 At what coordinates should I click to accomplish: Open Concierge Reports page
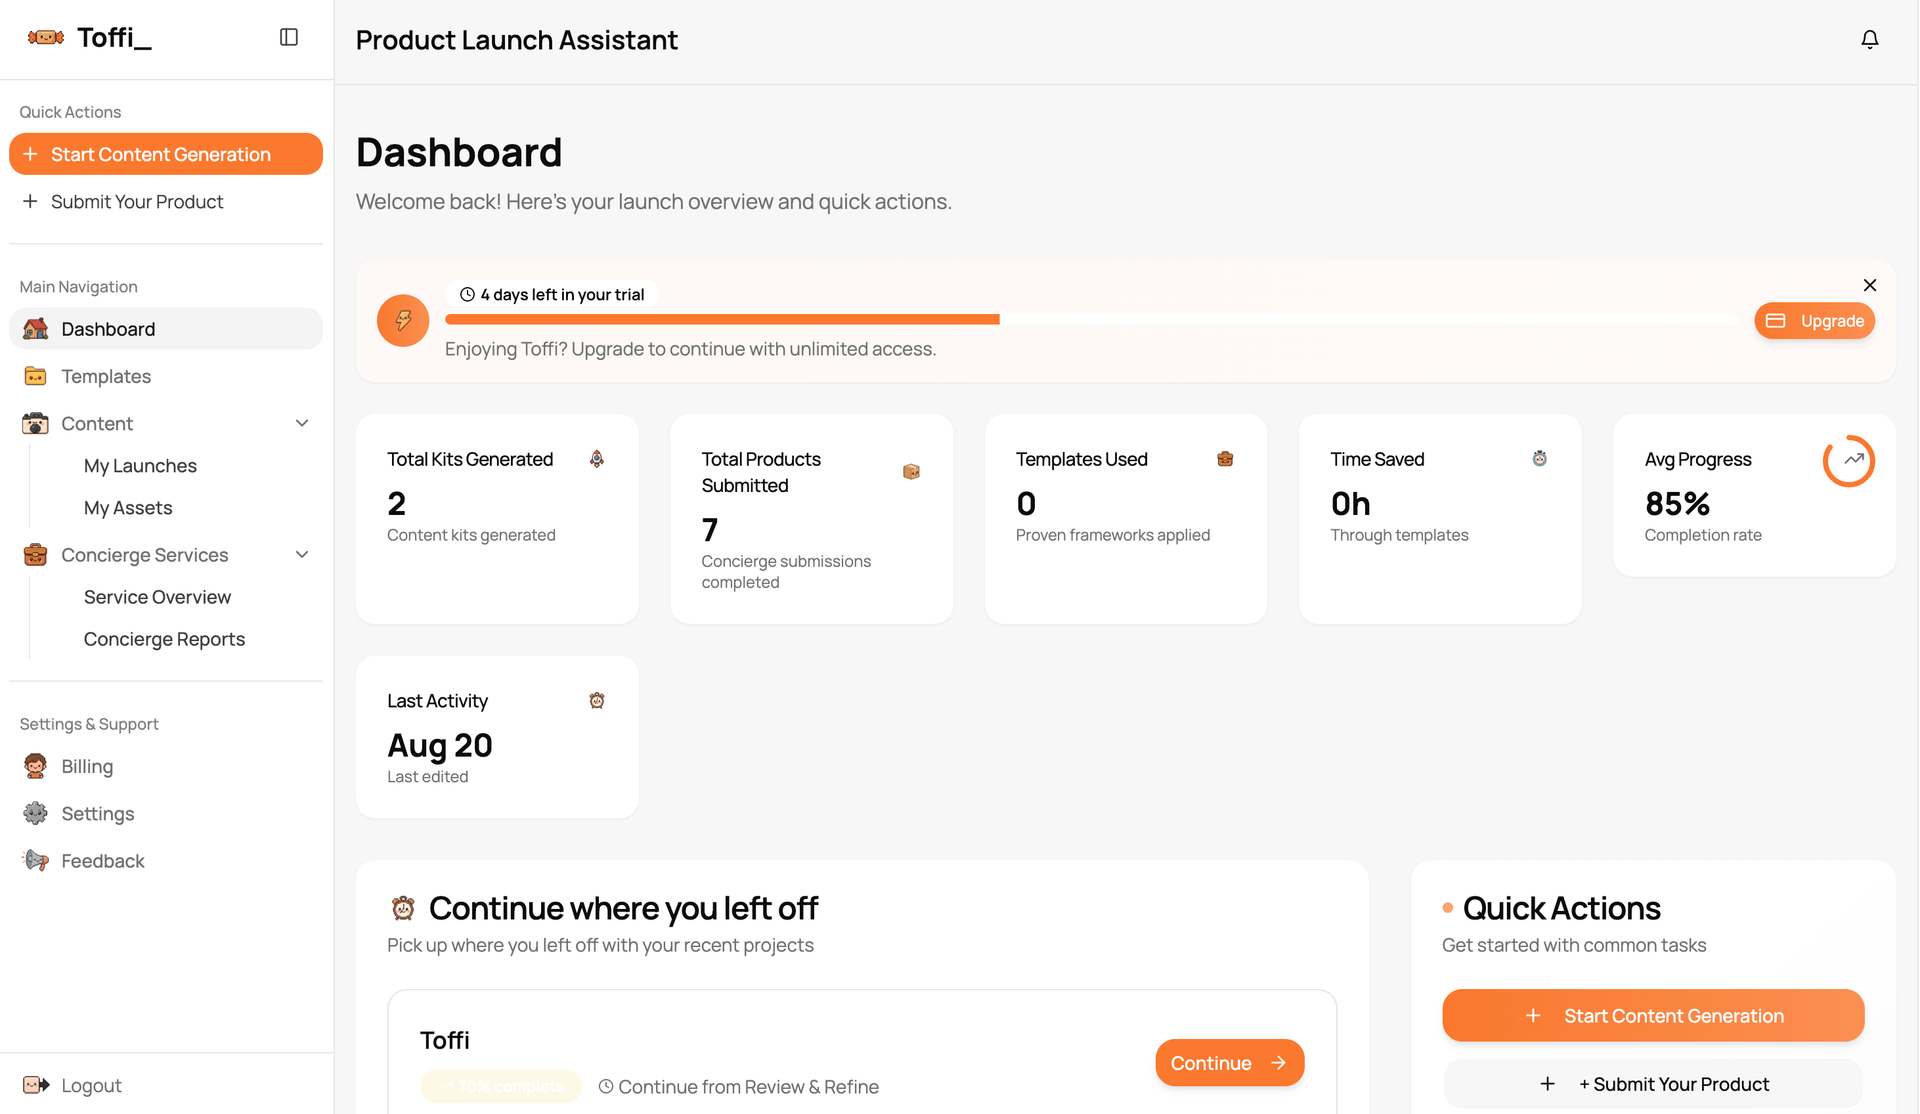164,639
